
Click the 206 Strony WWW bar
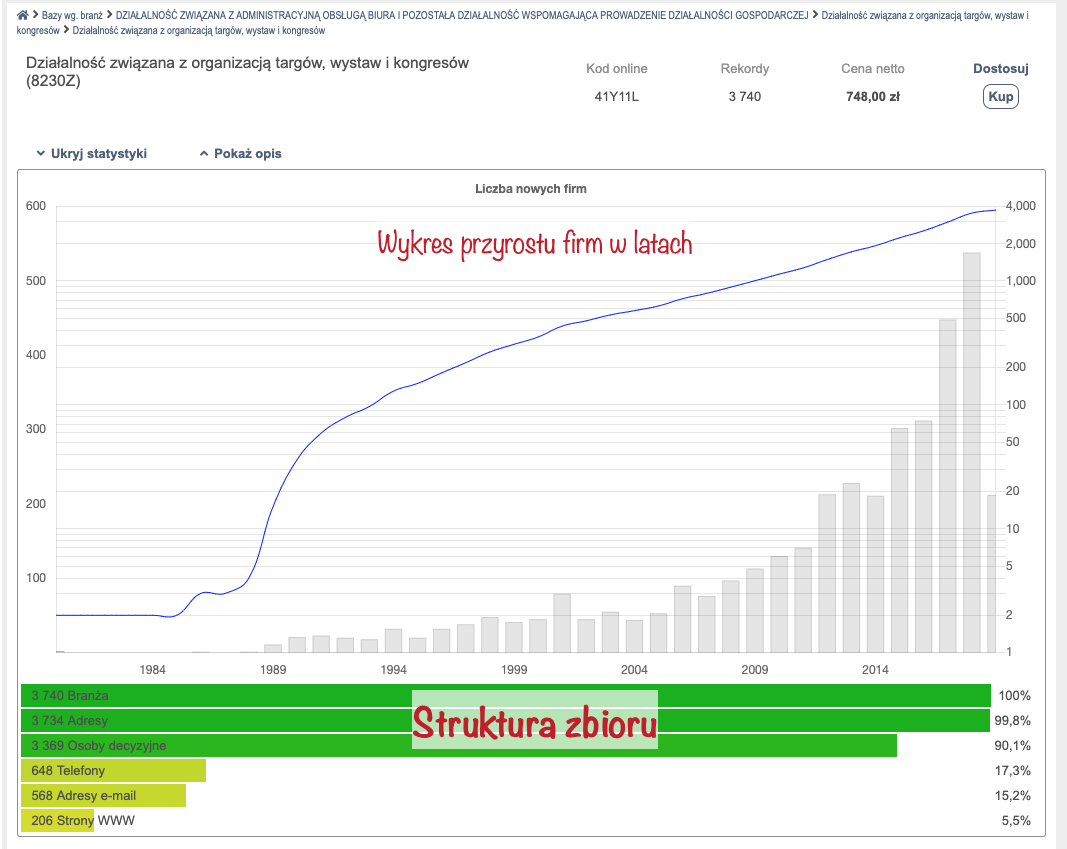57,820
